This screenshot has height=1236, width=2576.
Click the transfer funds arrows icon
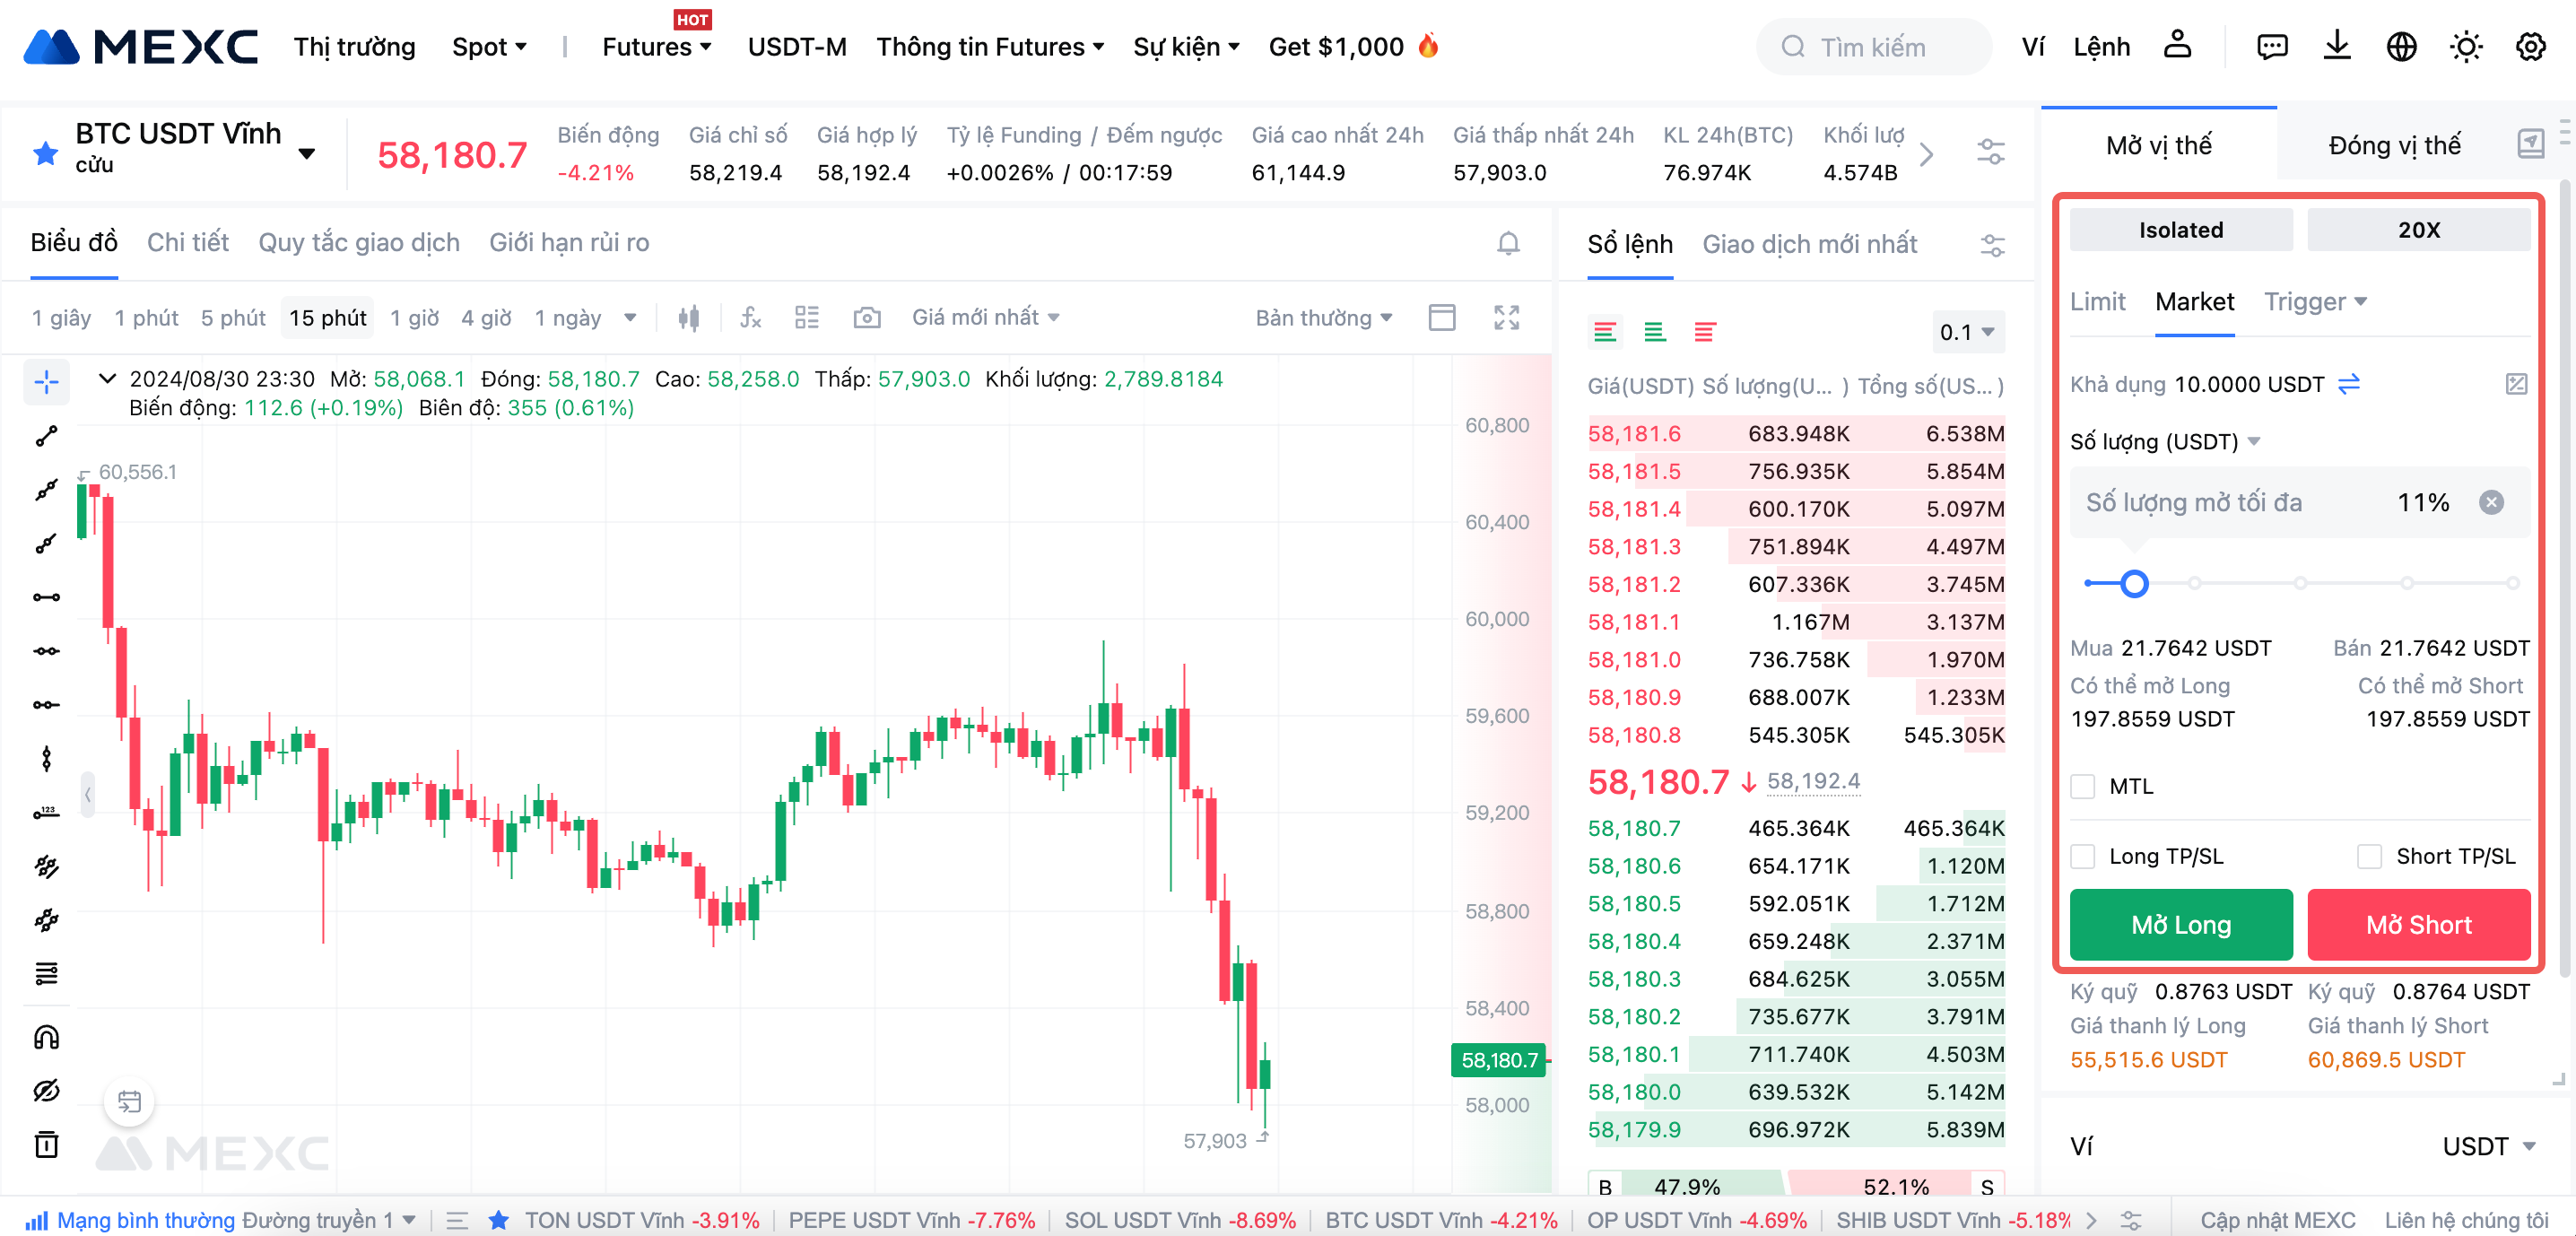tap(2349, 384)
